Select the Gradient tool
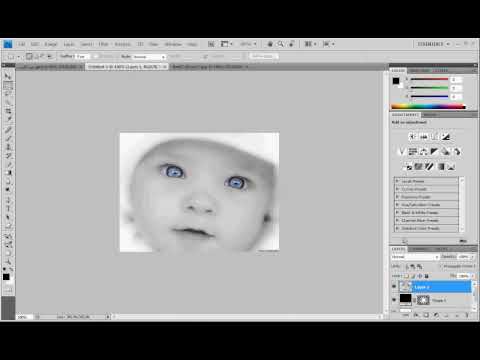 point(8,173)
